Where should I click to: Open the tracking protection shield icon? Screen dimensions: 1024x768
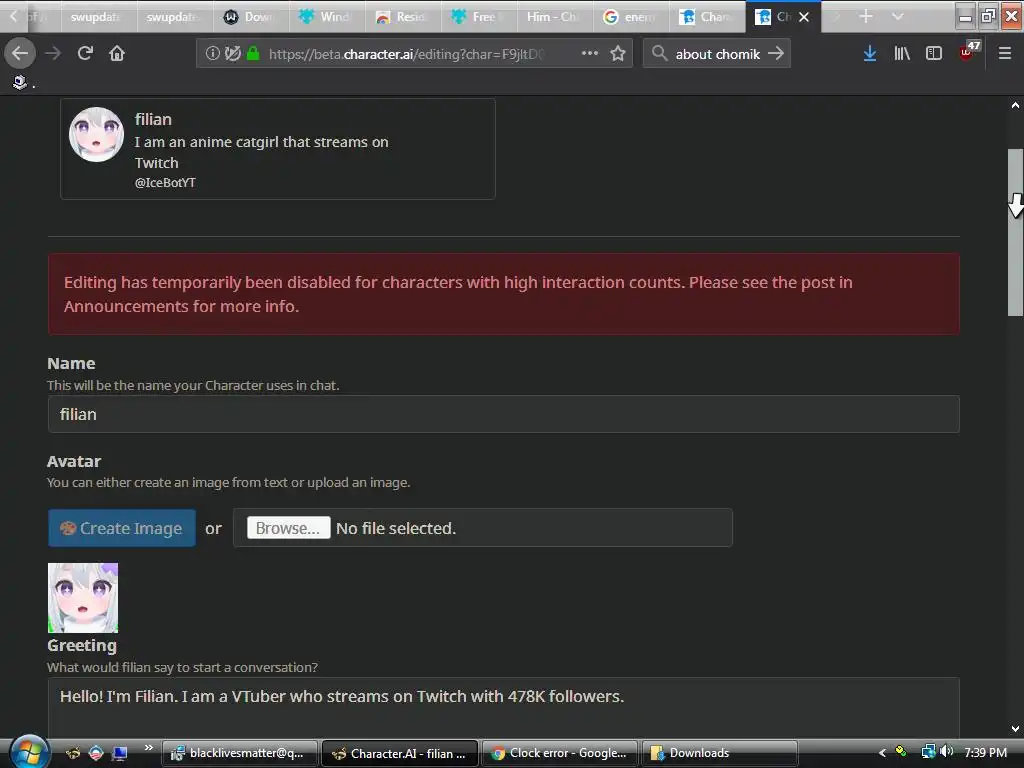click(232, 54)
